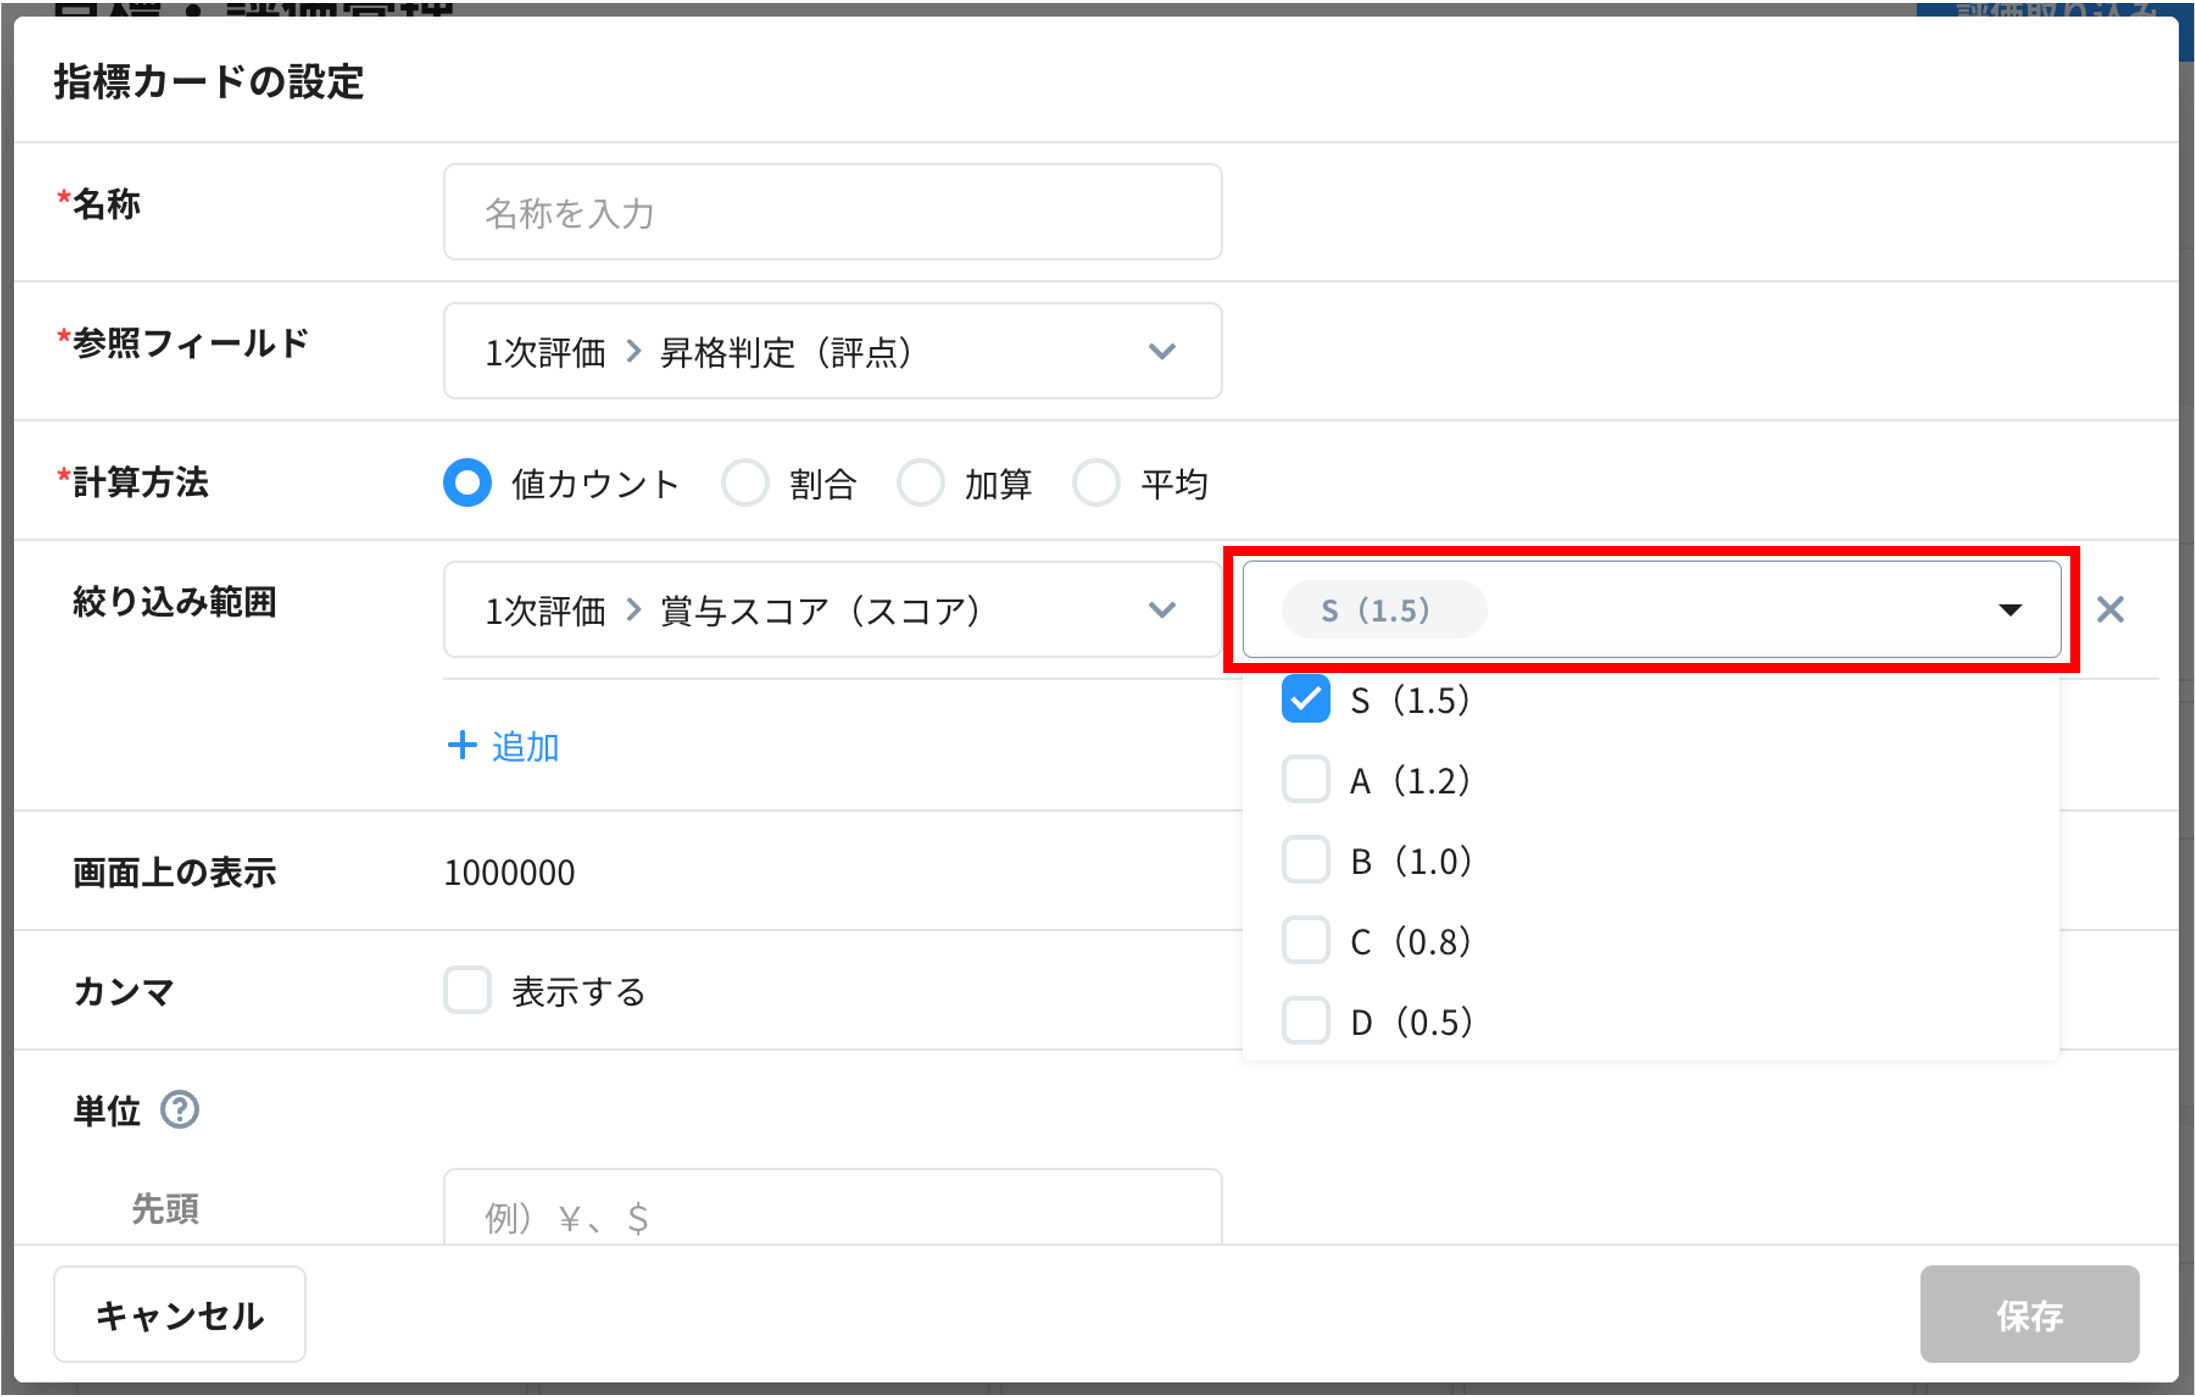Select the 値カウント calculation method
The width and height of the screenshot is (2195, 1397).
[467, 483]
